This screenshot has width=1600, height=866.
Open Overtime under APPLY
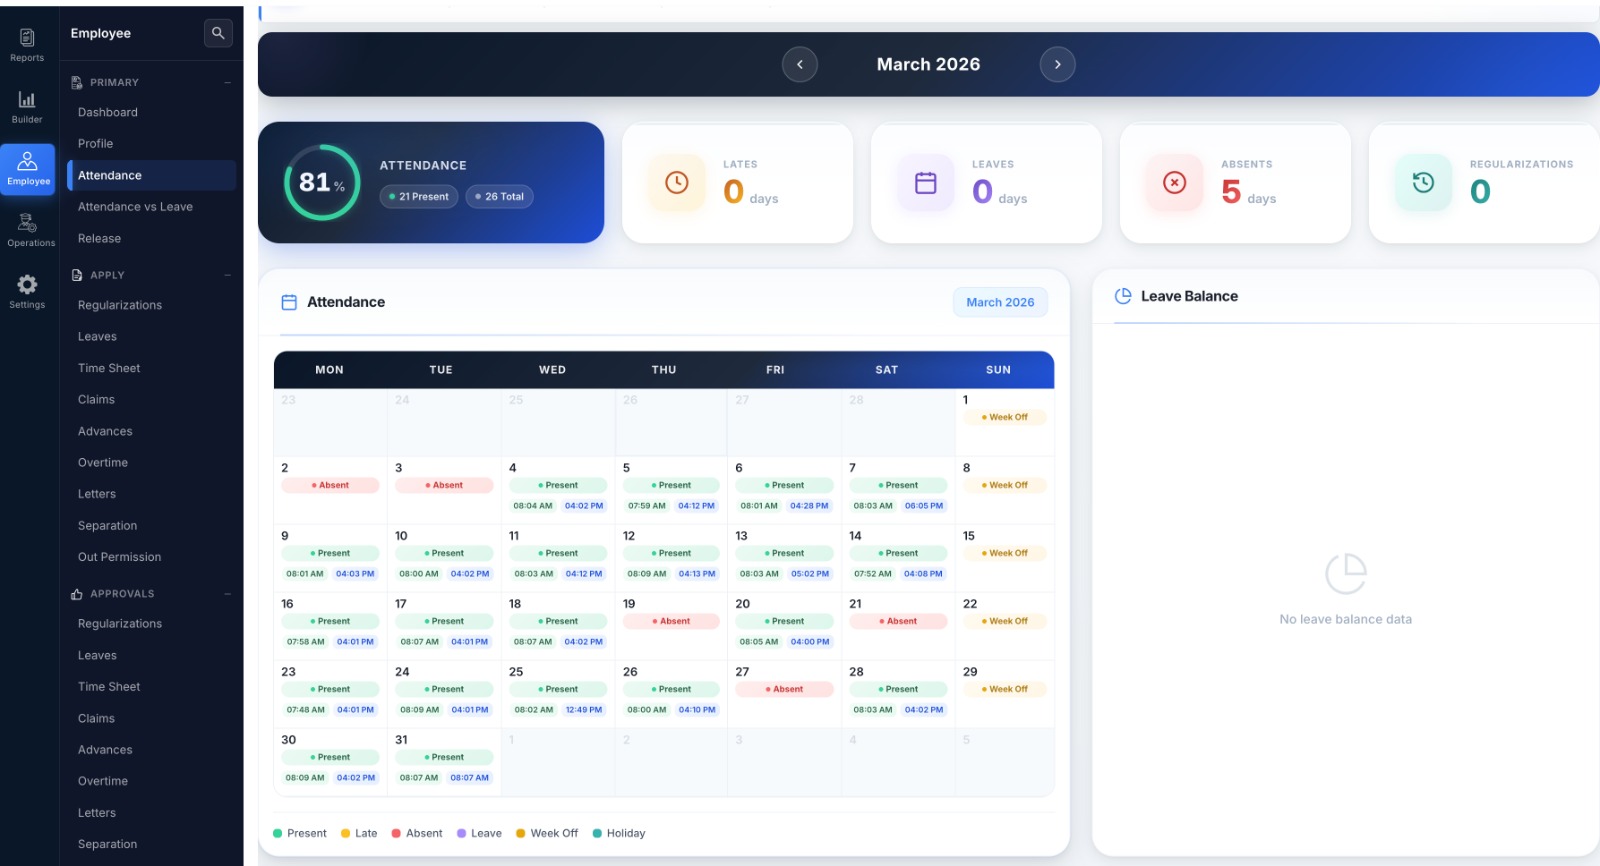coord(103,463)
